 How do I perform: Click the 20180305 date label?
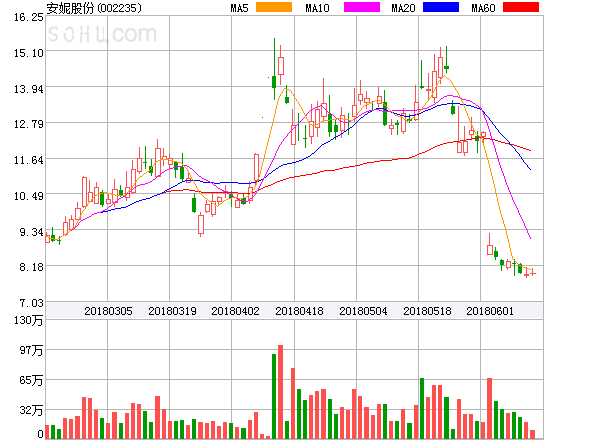108,311
